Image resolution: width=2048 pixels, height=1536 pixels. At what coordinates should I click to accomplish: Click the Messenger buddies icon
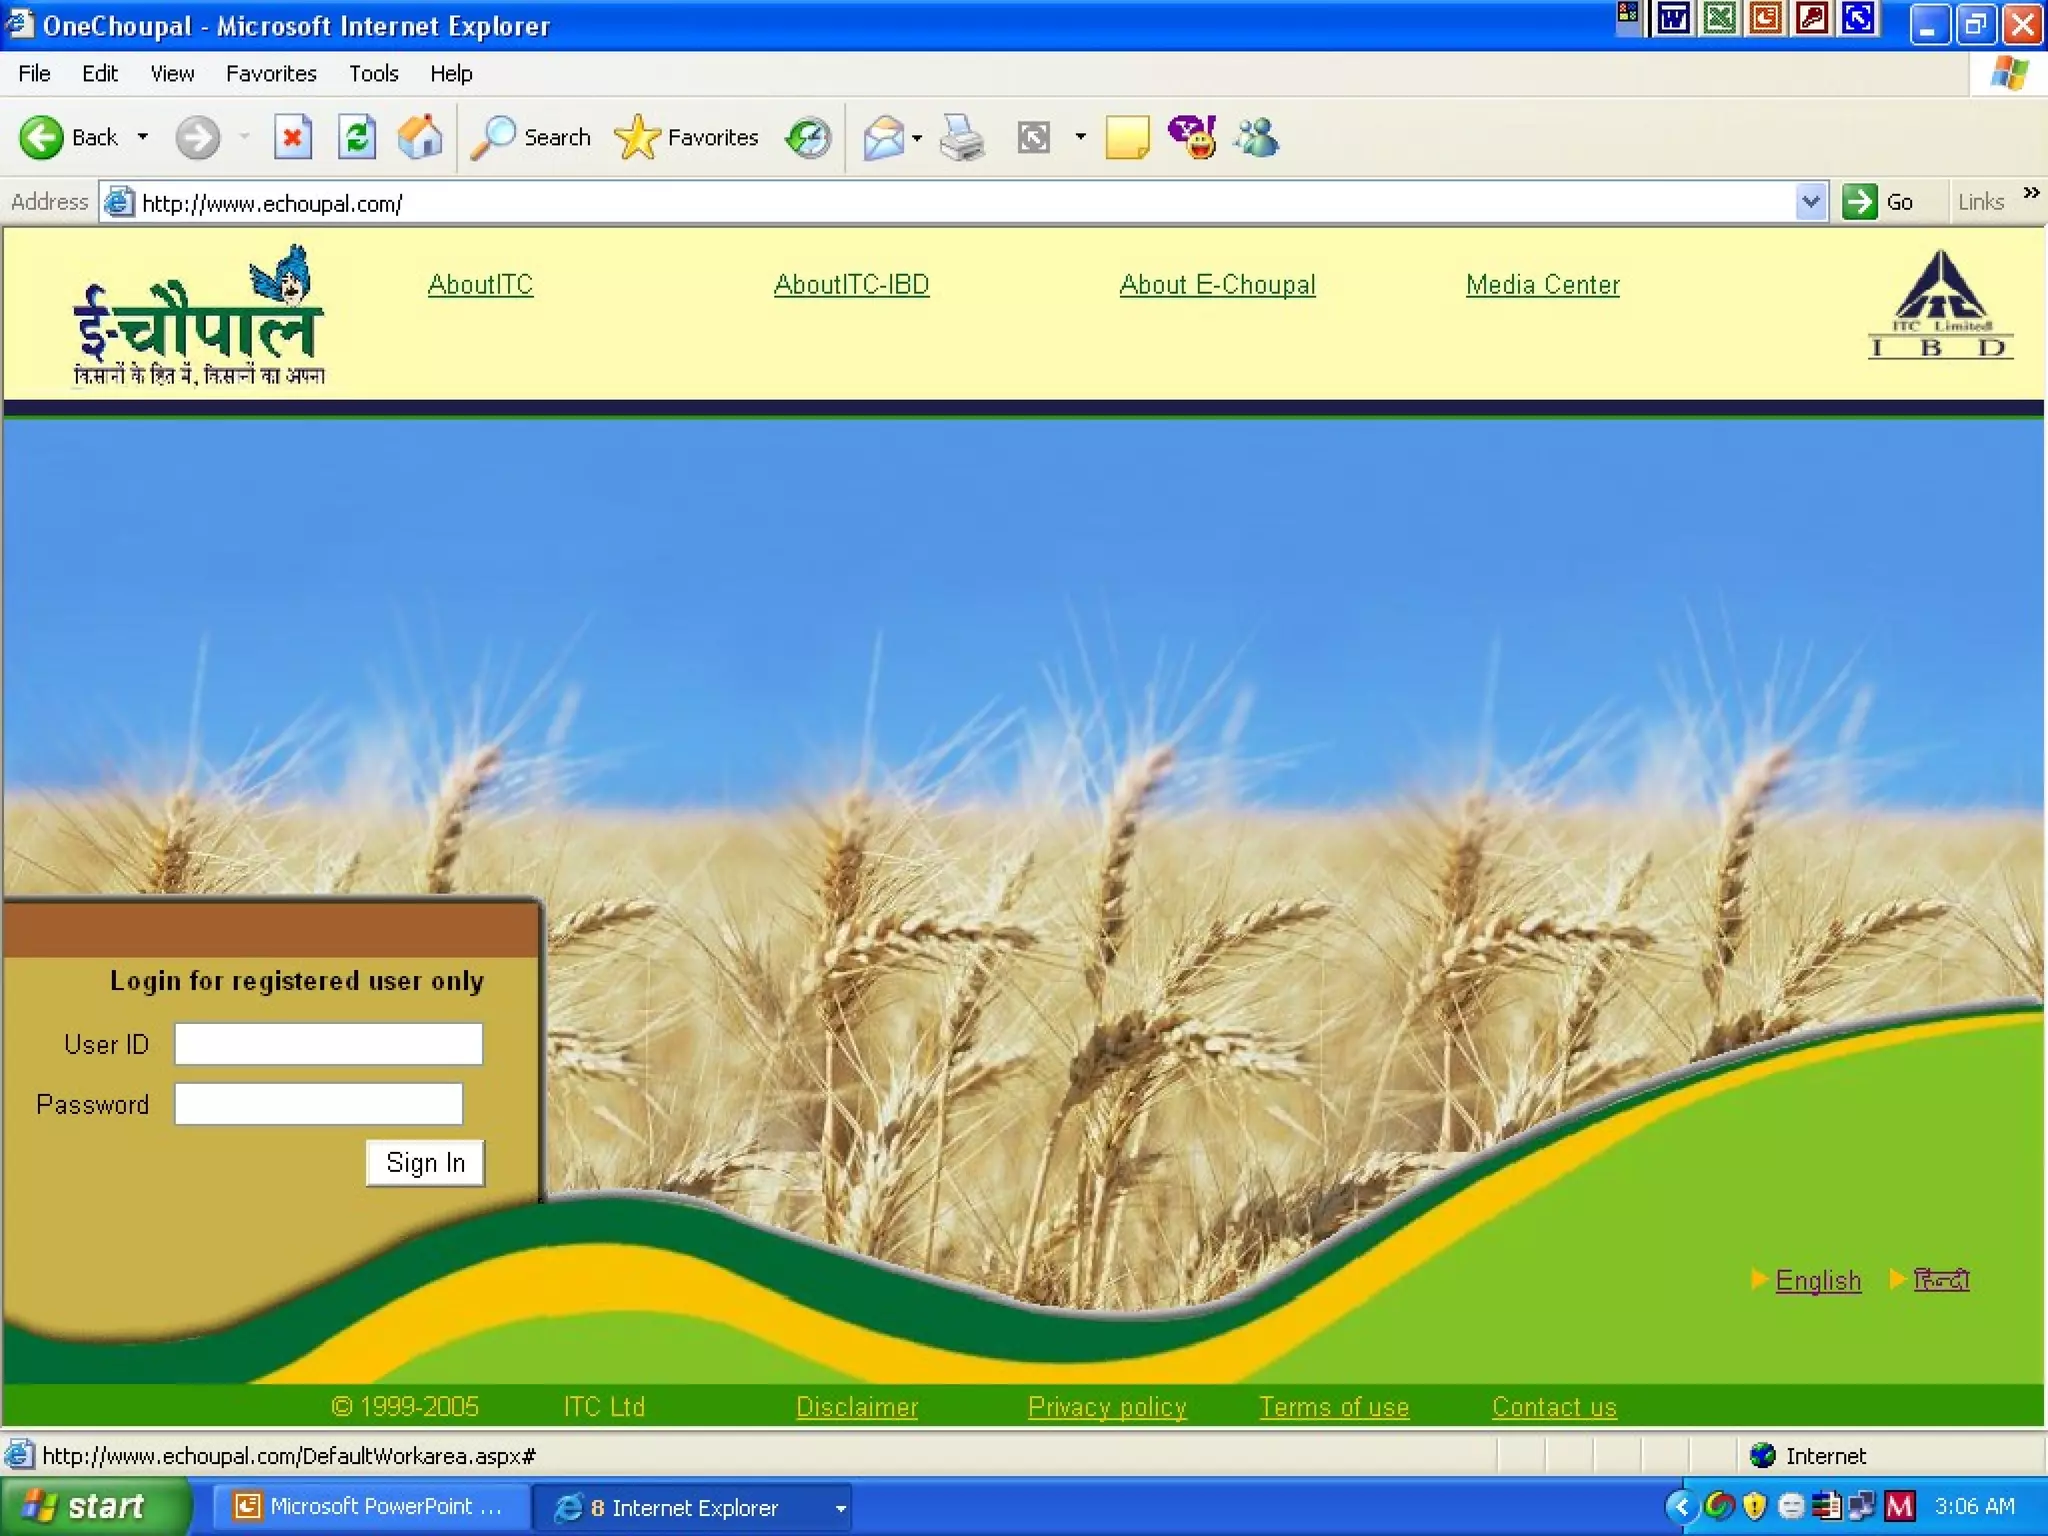tap(1256, 137)
